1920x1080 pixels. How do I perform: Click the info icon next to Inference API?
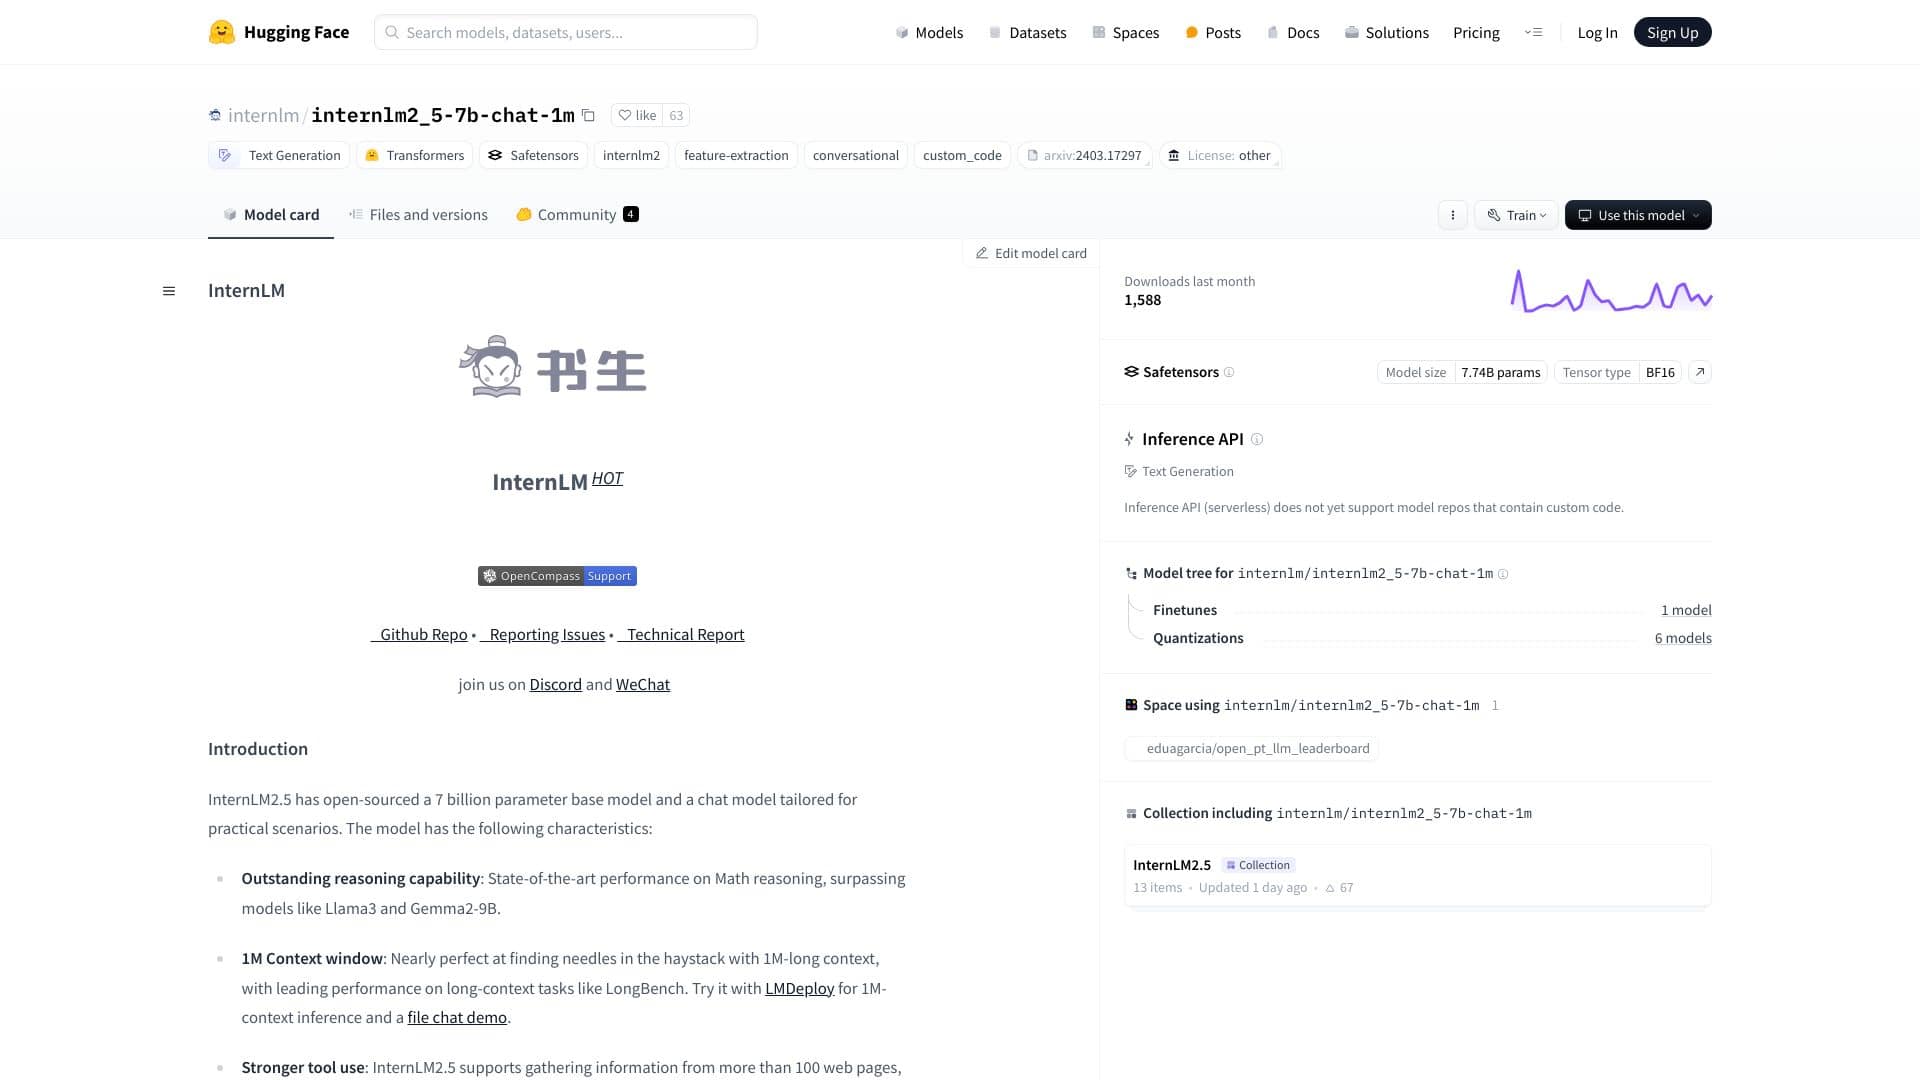[1257, 439]
